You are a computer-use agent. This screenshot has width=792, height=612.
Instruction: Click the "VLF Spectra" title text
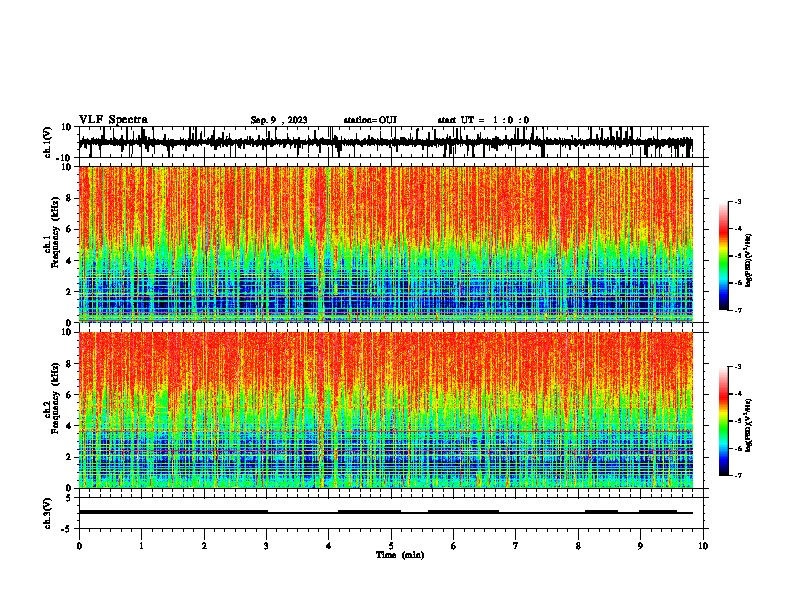tap(114, 120)
